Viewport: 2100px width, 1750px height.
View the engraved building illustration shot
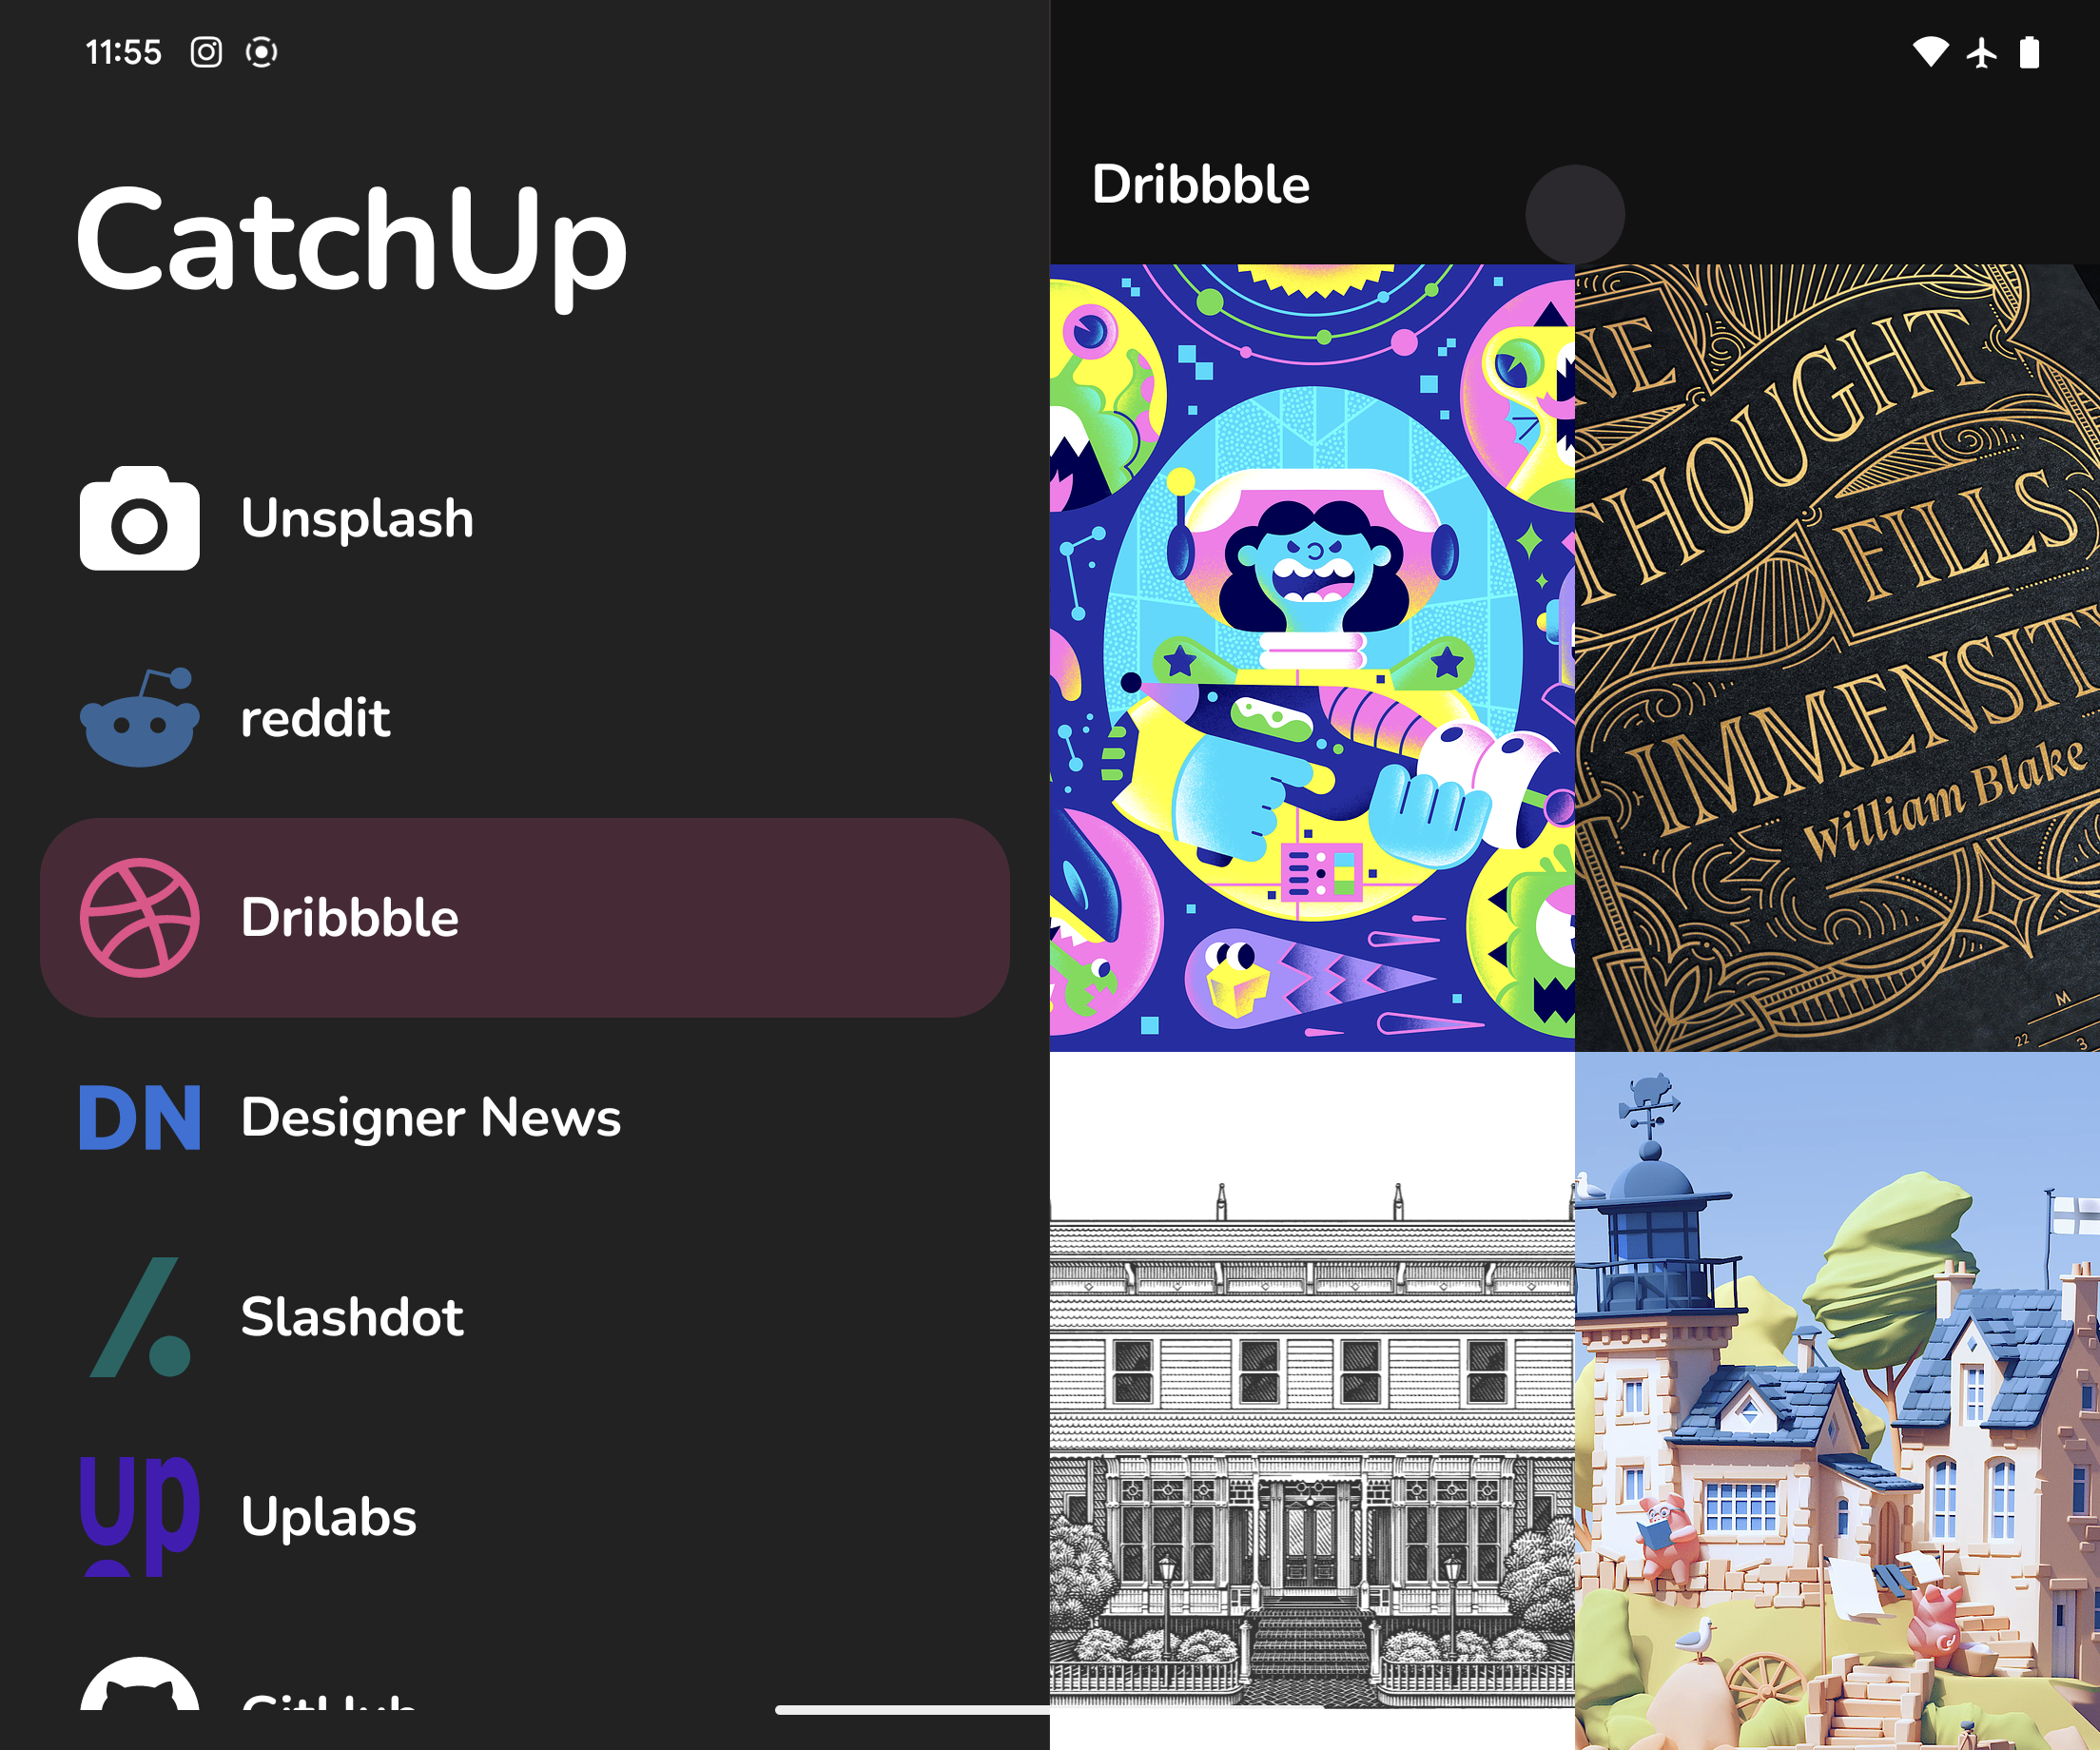[1312, 1400]
